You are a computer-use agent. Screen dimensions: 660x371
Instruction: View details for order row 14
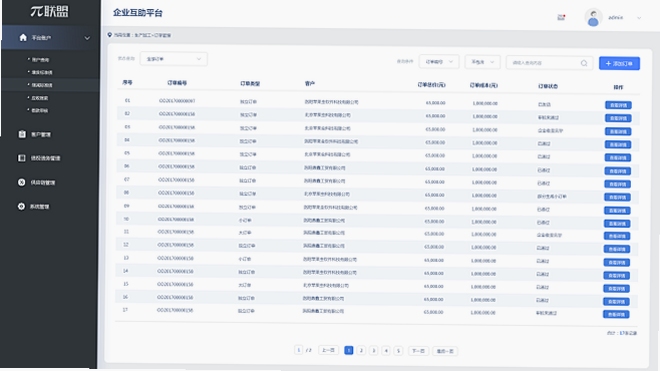(617, 276)
